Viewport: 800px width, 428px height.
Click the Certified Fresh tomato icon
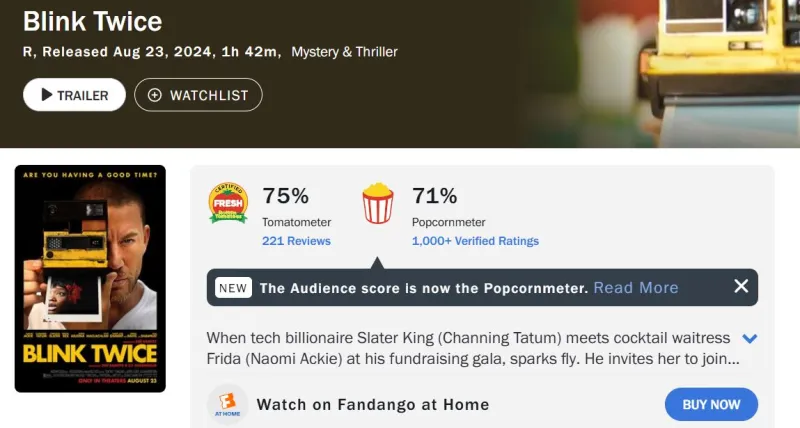tap(227, 203)
